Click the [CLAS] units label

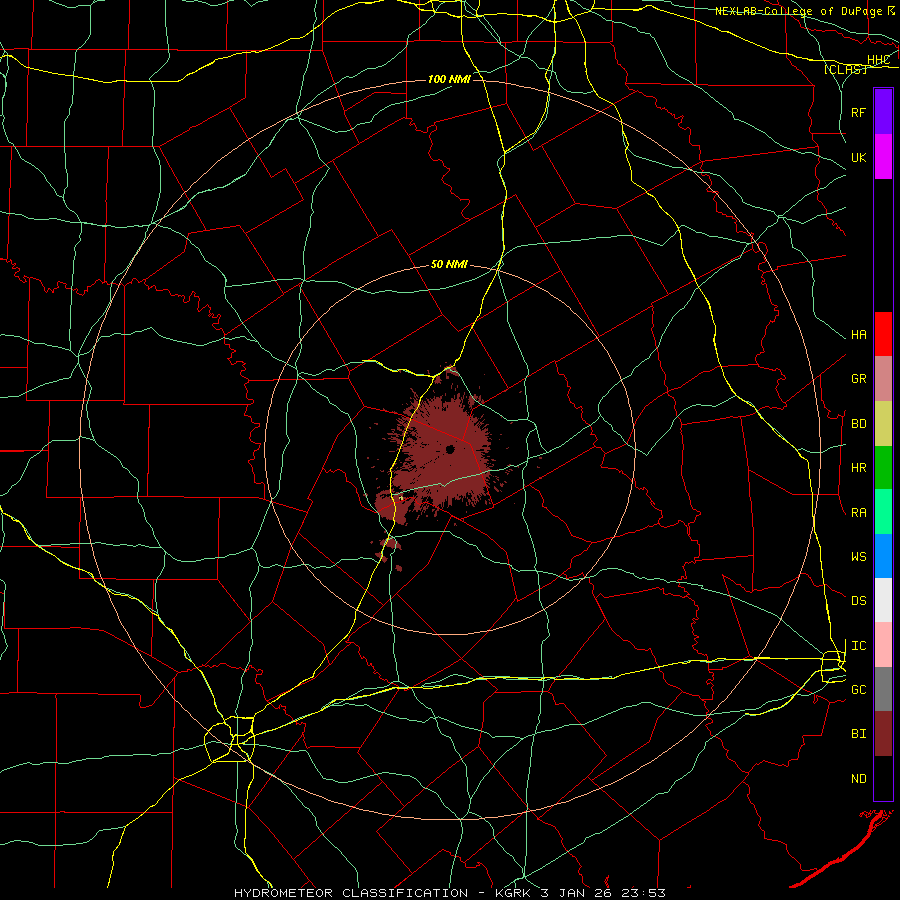pyautogui.click(x=845, y=70)
